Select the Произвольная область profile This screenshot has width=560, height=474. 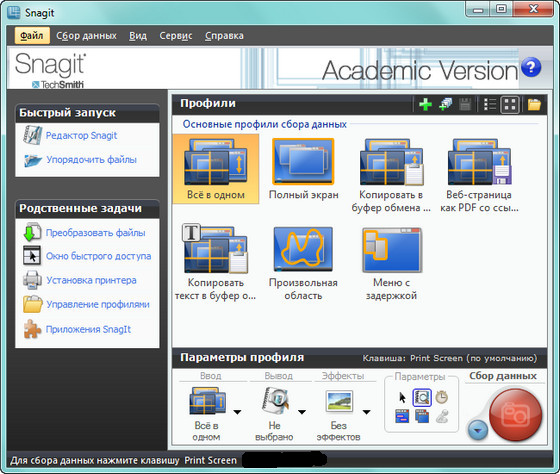click(x=303, y=263)
